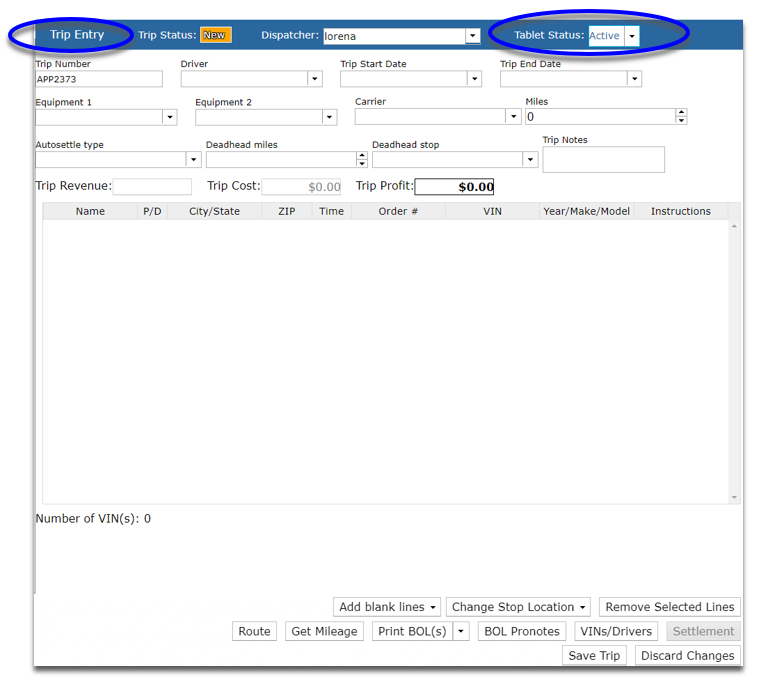Increase Miles with up stepper arrow

[x=681, y=113]
